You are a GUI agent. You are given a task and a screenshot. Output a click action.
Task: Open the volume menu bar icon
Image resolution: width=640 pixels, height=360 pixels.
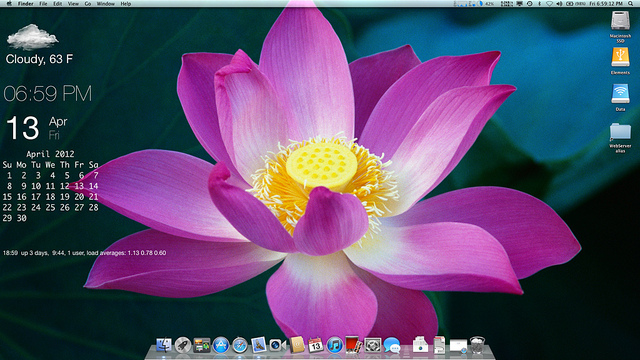559,4
